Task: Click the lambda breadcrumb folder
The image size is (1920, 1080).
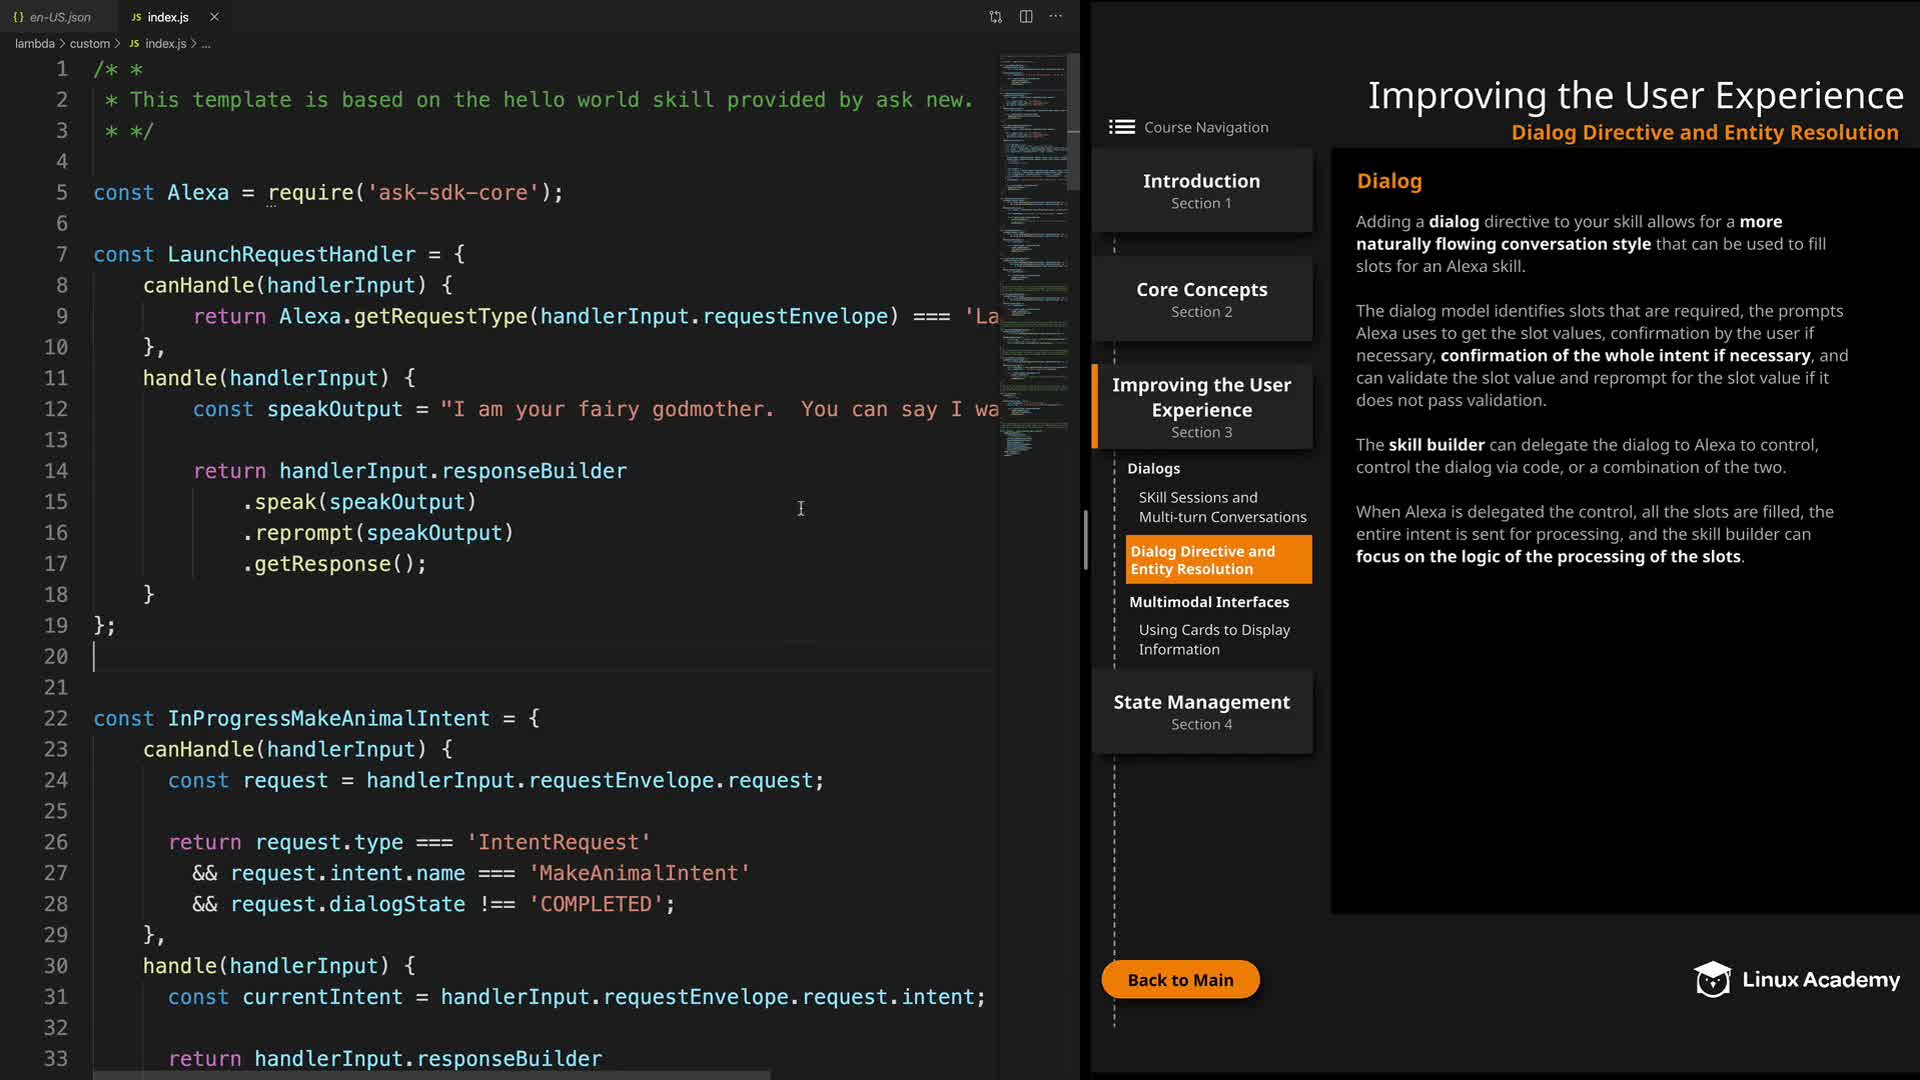Action: pyautogui.click(x=35, y=44)
